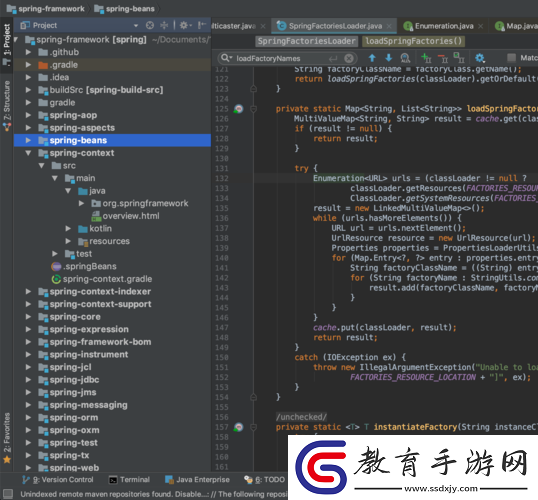Collapse the src folder
The image size is (538, 500).
click(x=42, y=165)
